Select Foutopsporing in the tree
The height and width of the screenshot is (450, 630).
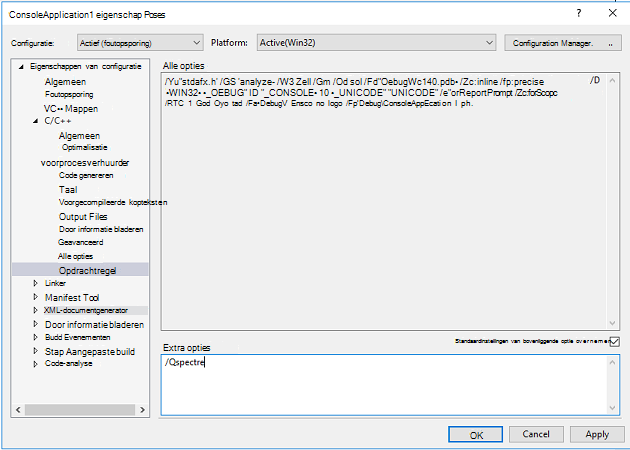coord(69,94)
